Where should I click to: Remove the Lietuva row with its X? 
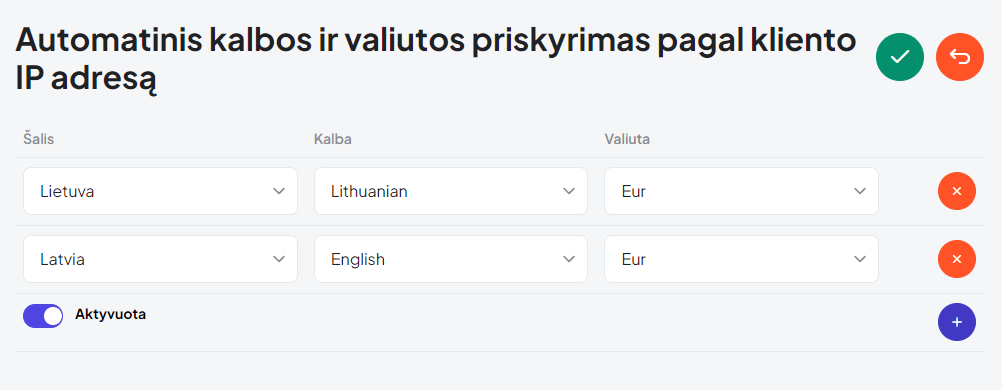point(957,191)
